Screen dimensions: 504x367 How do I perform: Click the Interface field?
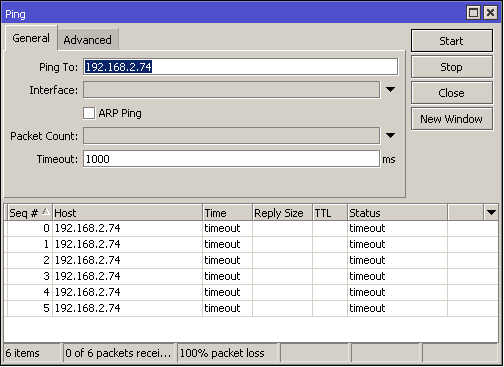(x=231, y=90)
